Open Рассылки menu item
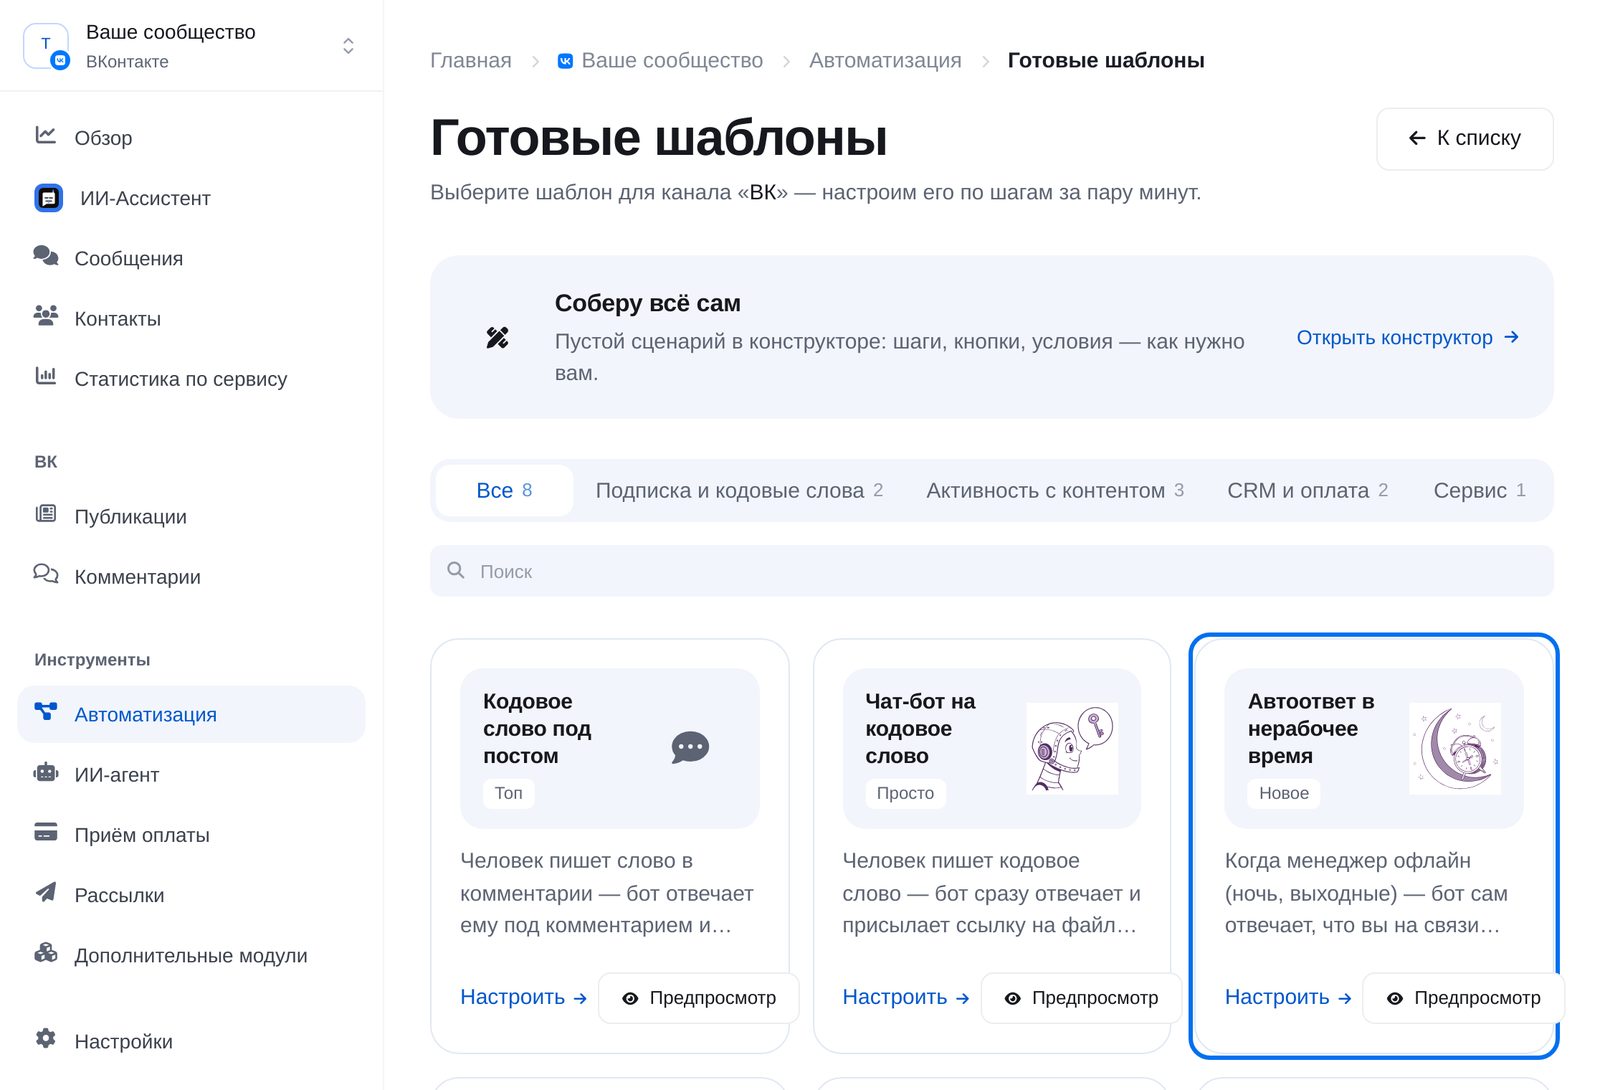 (x=191, y=894)
